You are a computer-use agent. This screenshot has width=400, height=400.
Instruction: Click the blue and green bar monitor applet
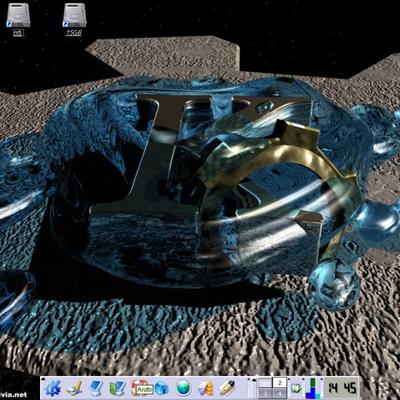313,388
